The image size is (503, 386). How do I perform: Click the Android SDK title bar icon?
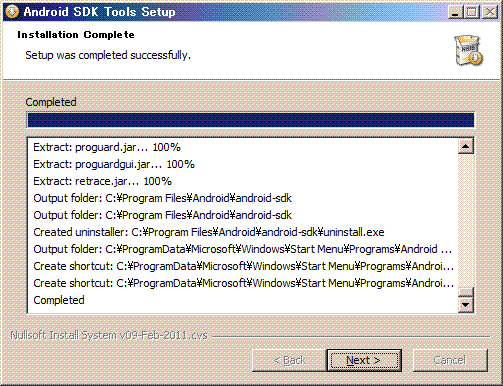point(12,12)
